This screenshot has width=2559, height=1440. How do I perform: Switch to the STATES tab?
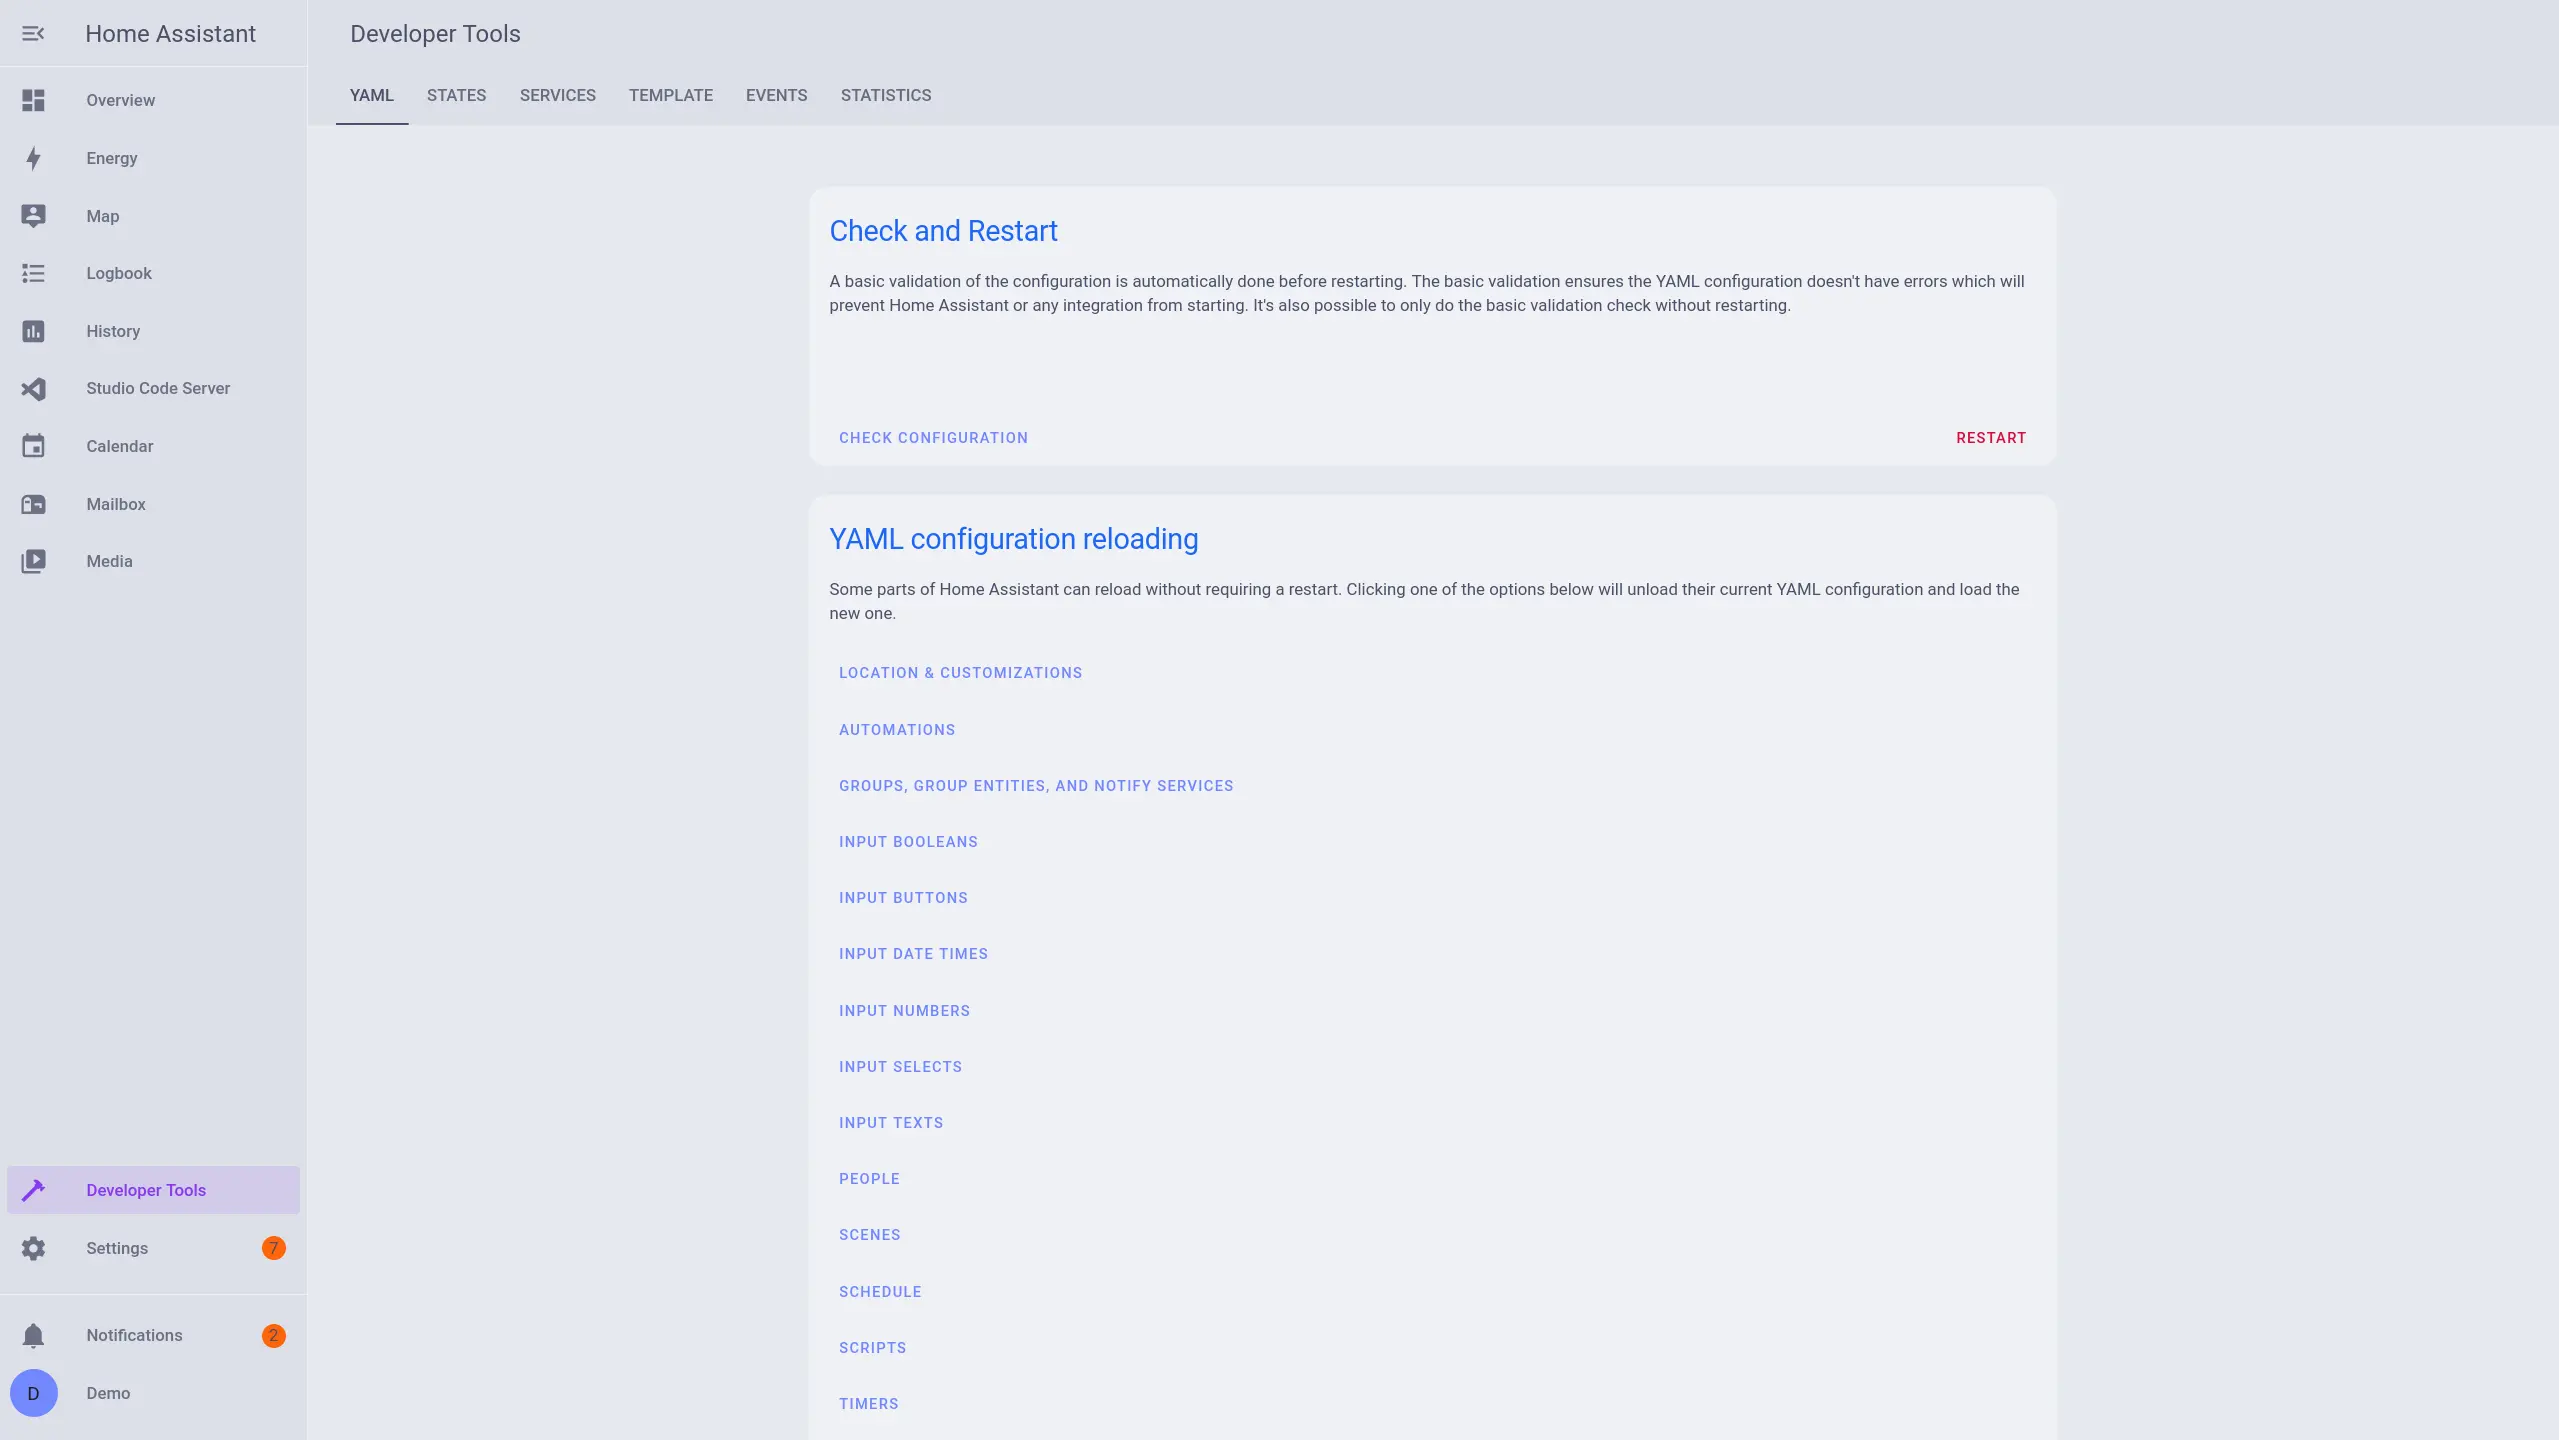[456, 96]
